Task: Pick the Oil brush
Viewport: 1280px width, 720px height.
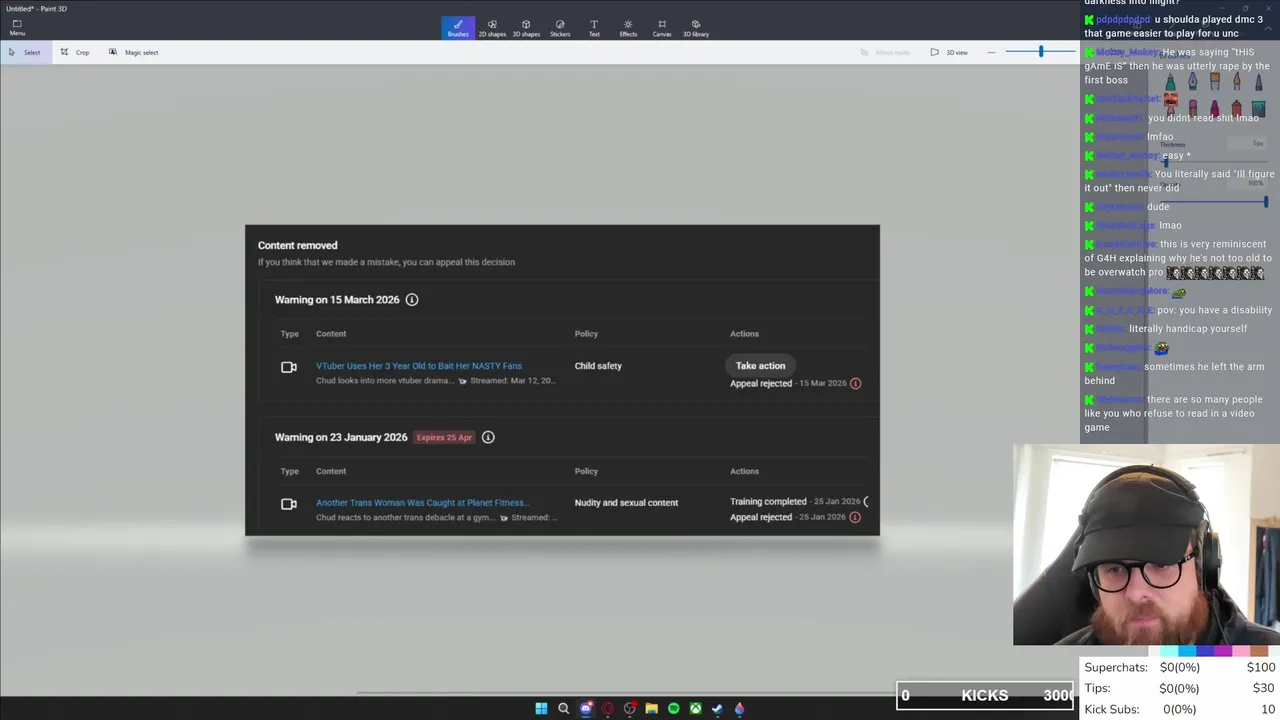Action: point(1215,82)
